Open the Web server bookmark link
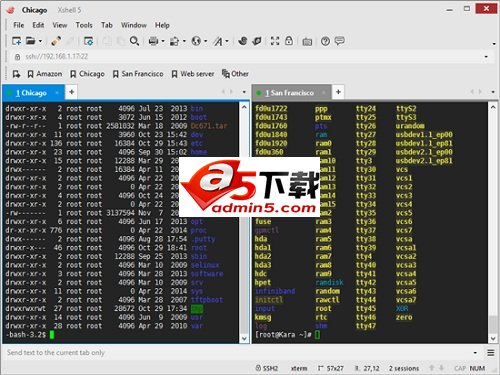 193,74
